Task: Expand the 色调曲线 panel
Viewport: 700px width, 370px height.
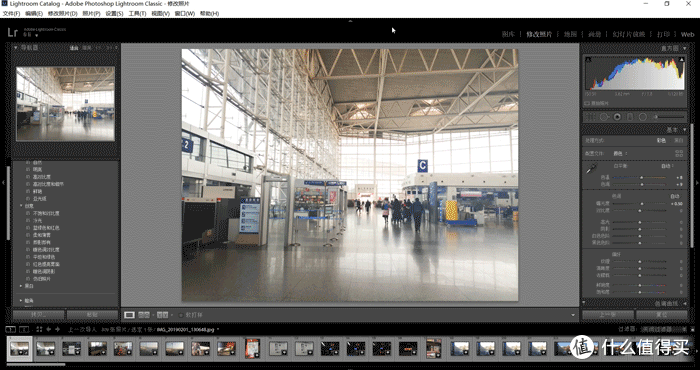Action: (x=685, y=303)
